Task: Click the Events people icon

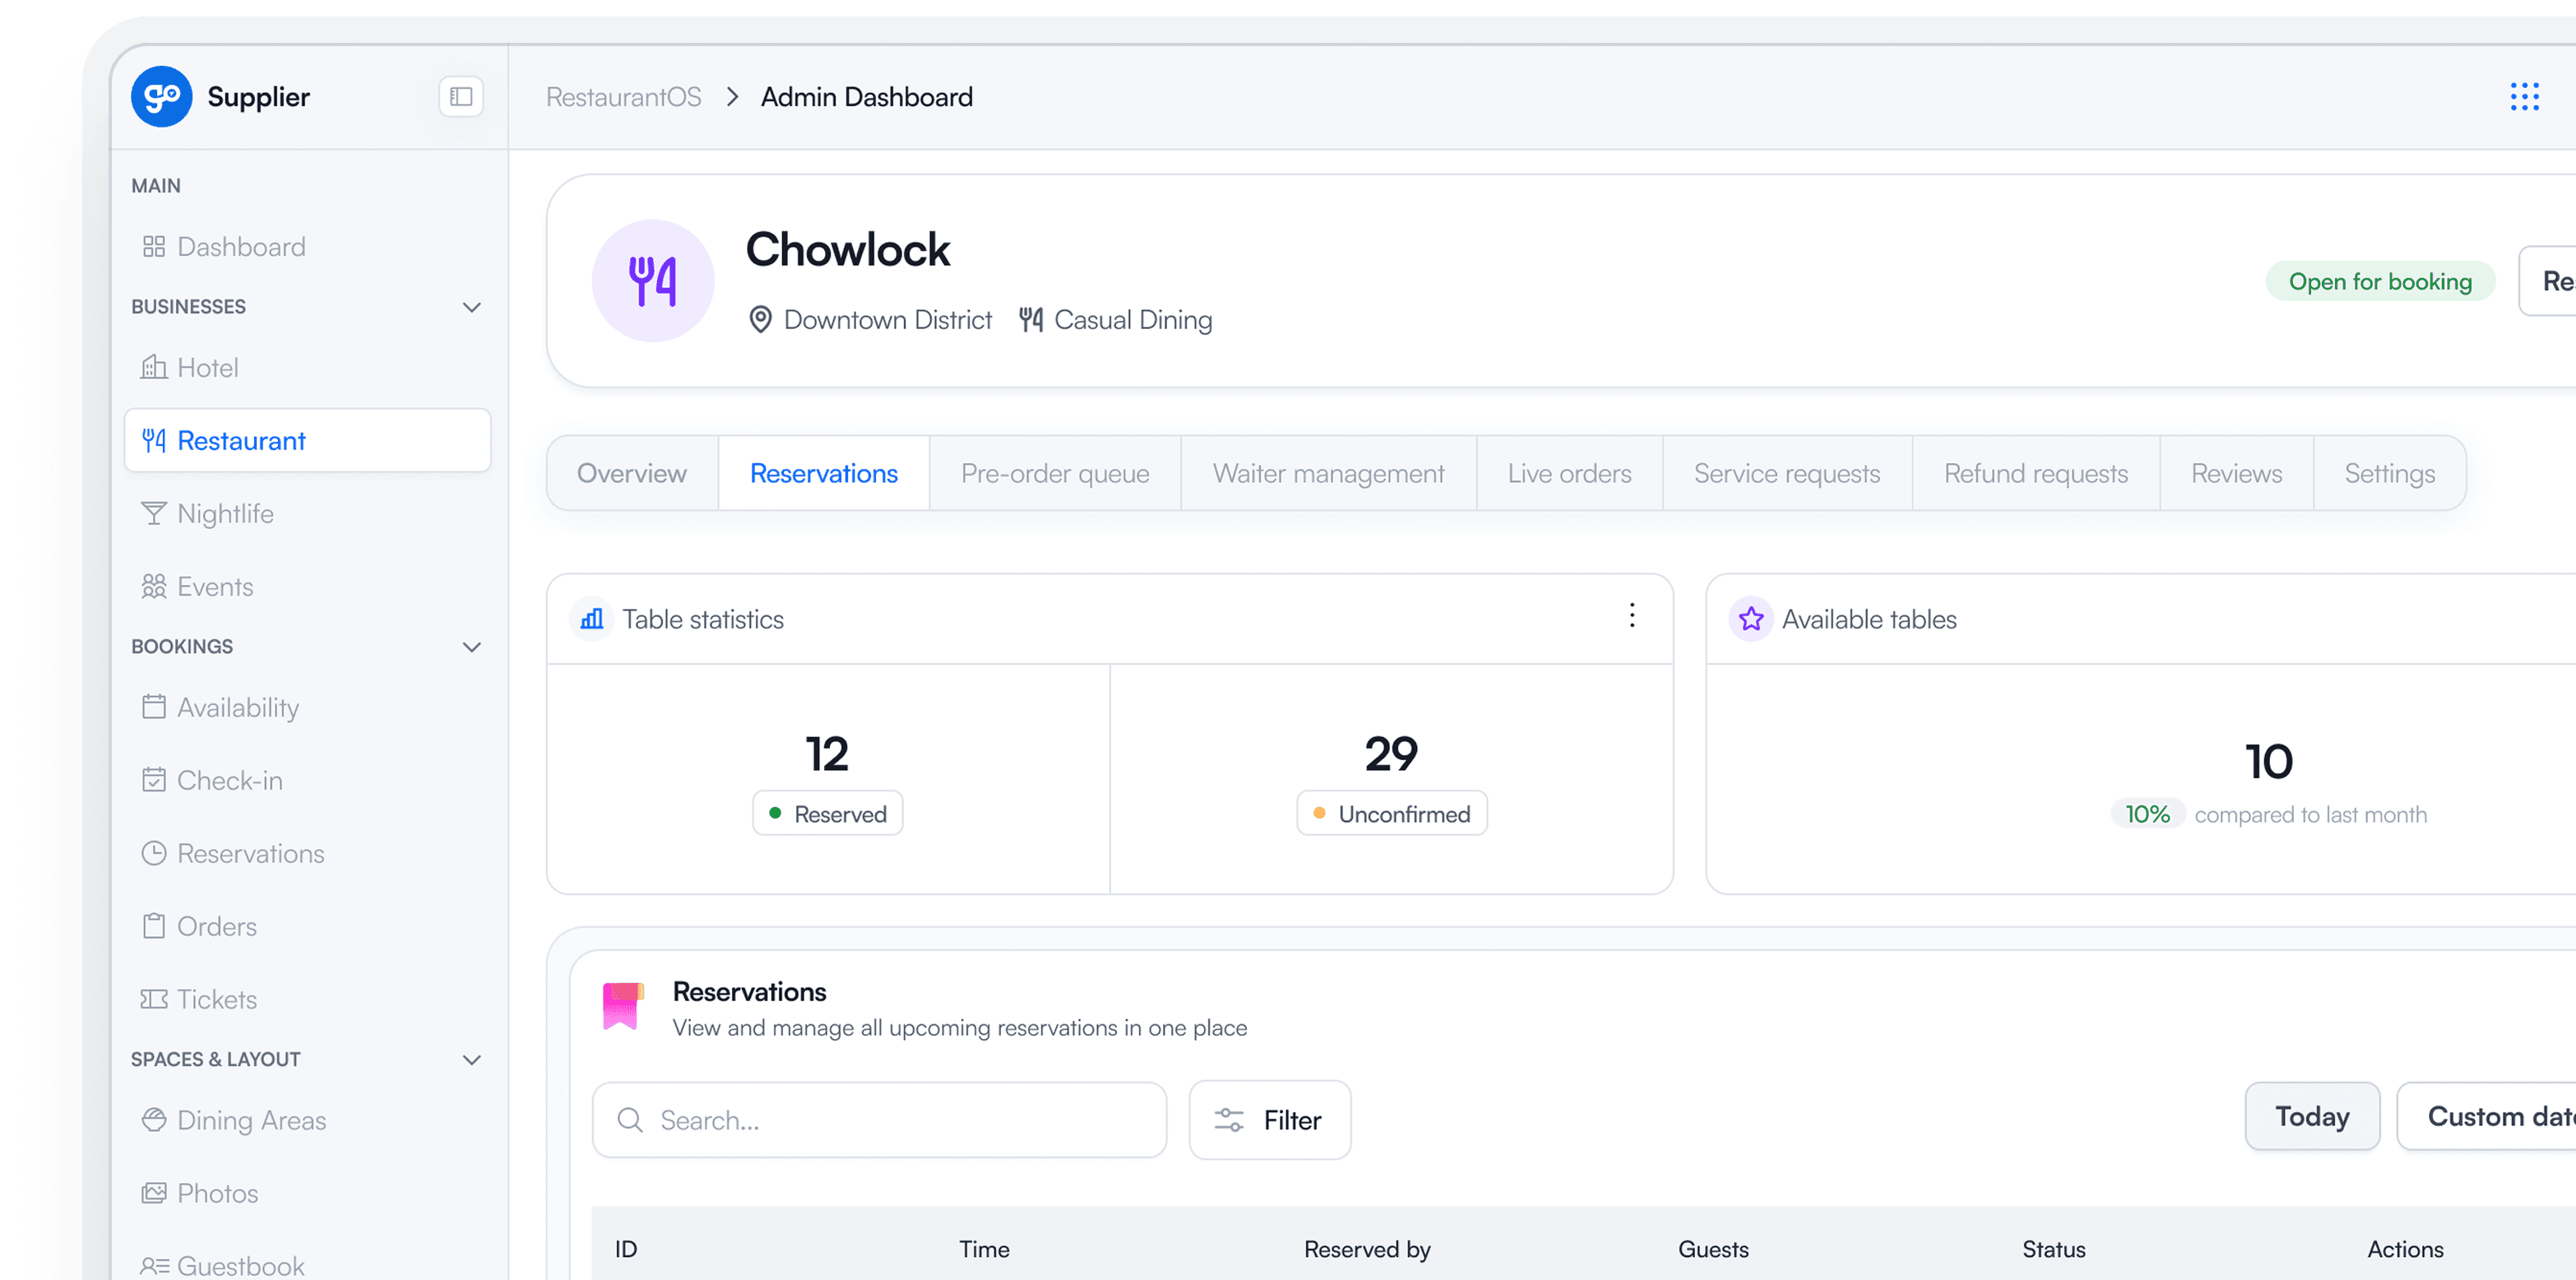Action: [154, 586]
